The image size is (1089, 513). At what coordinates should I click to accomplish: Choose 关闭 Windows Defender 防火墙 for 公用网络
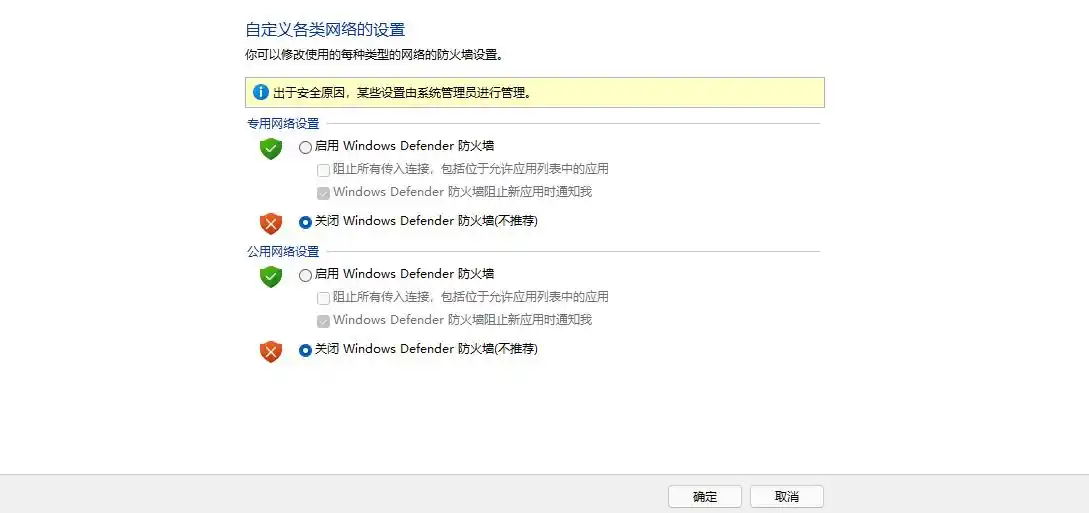[306, 350]
